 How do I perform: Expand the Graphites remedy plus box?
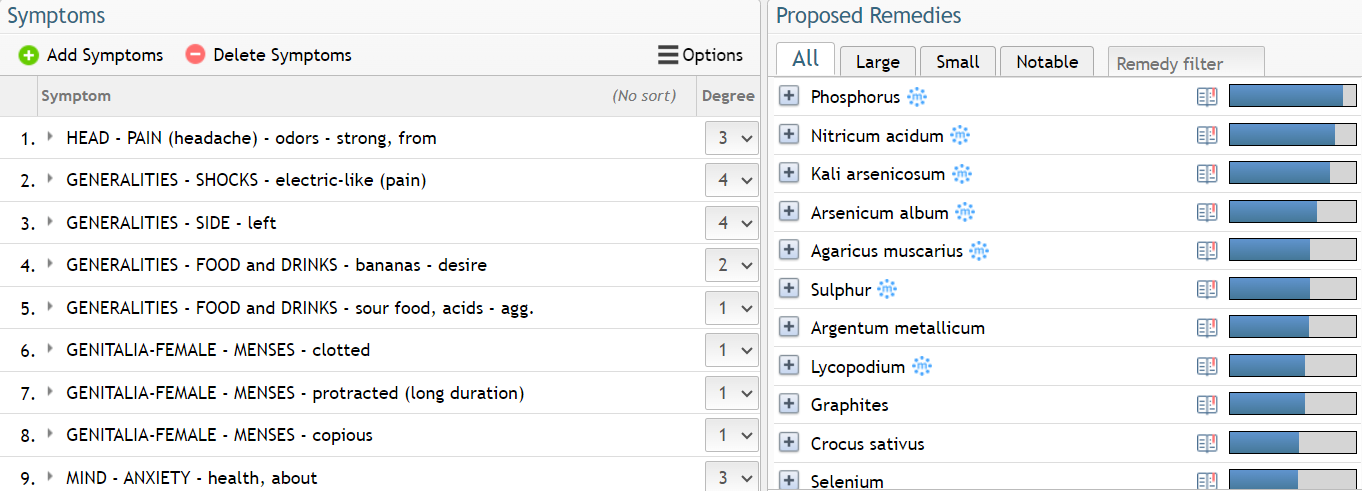click(x=789, y=404)
